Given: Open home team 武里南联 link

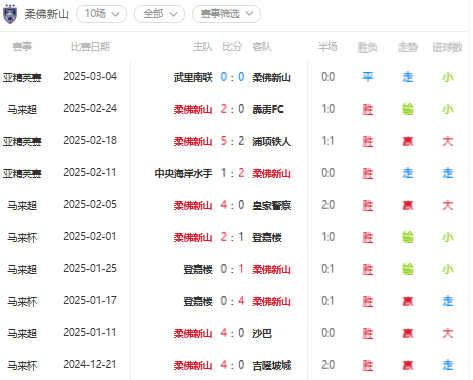Looking at the screenshot, I should pos(193,77).
